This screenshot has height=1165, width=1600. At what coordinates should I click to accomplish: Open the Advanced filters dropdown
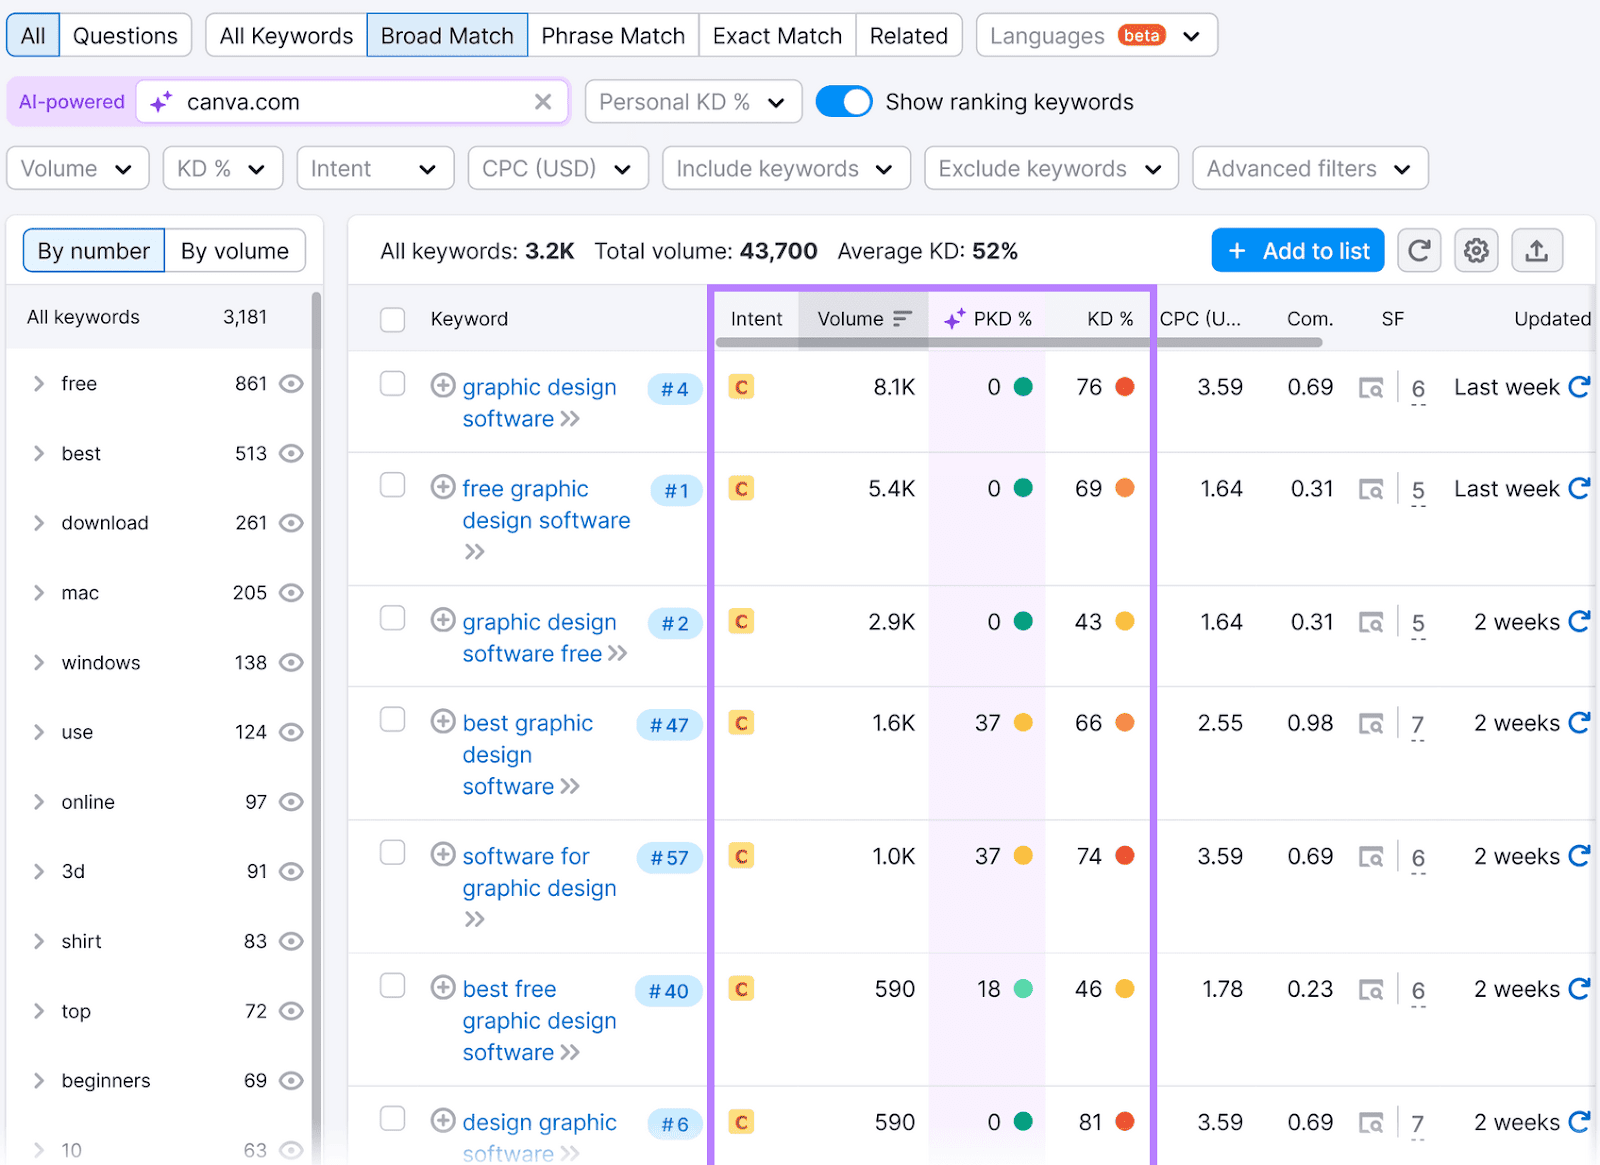(x=1309, y=168)
